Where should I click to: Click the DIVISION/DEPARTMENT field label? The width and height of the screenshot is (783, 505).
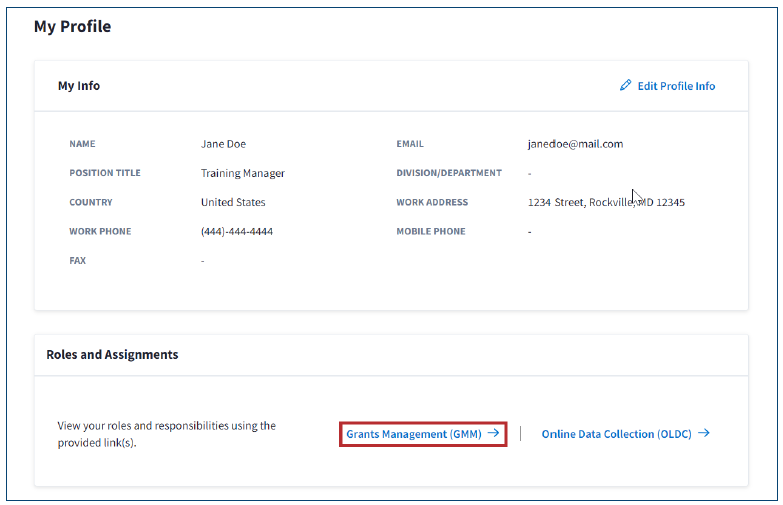449,173
